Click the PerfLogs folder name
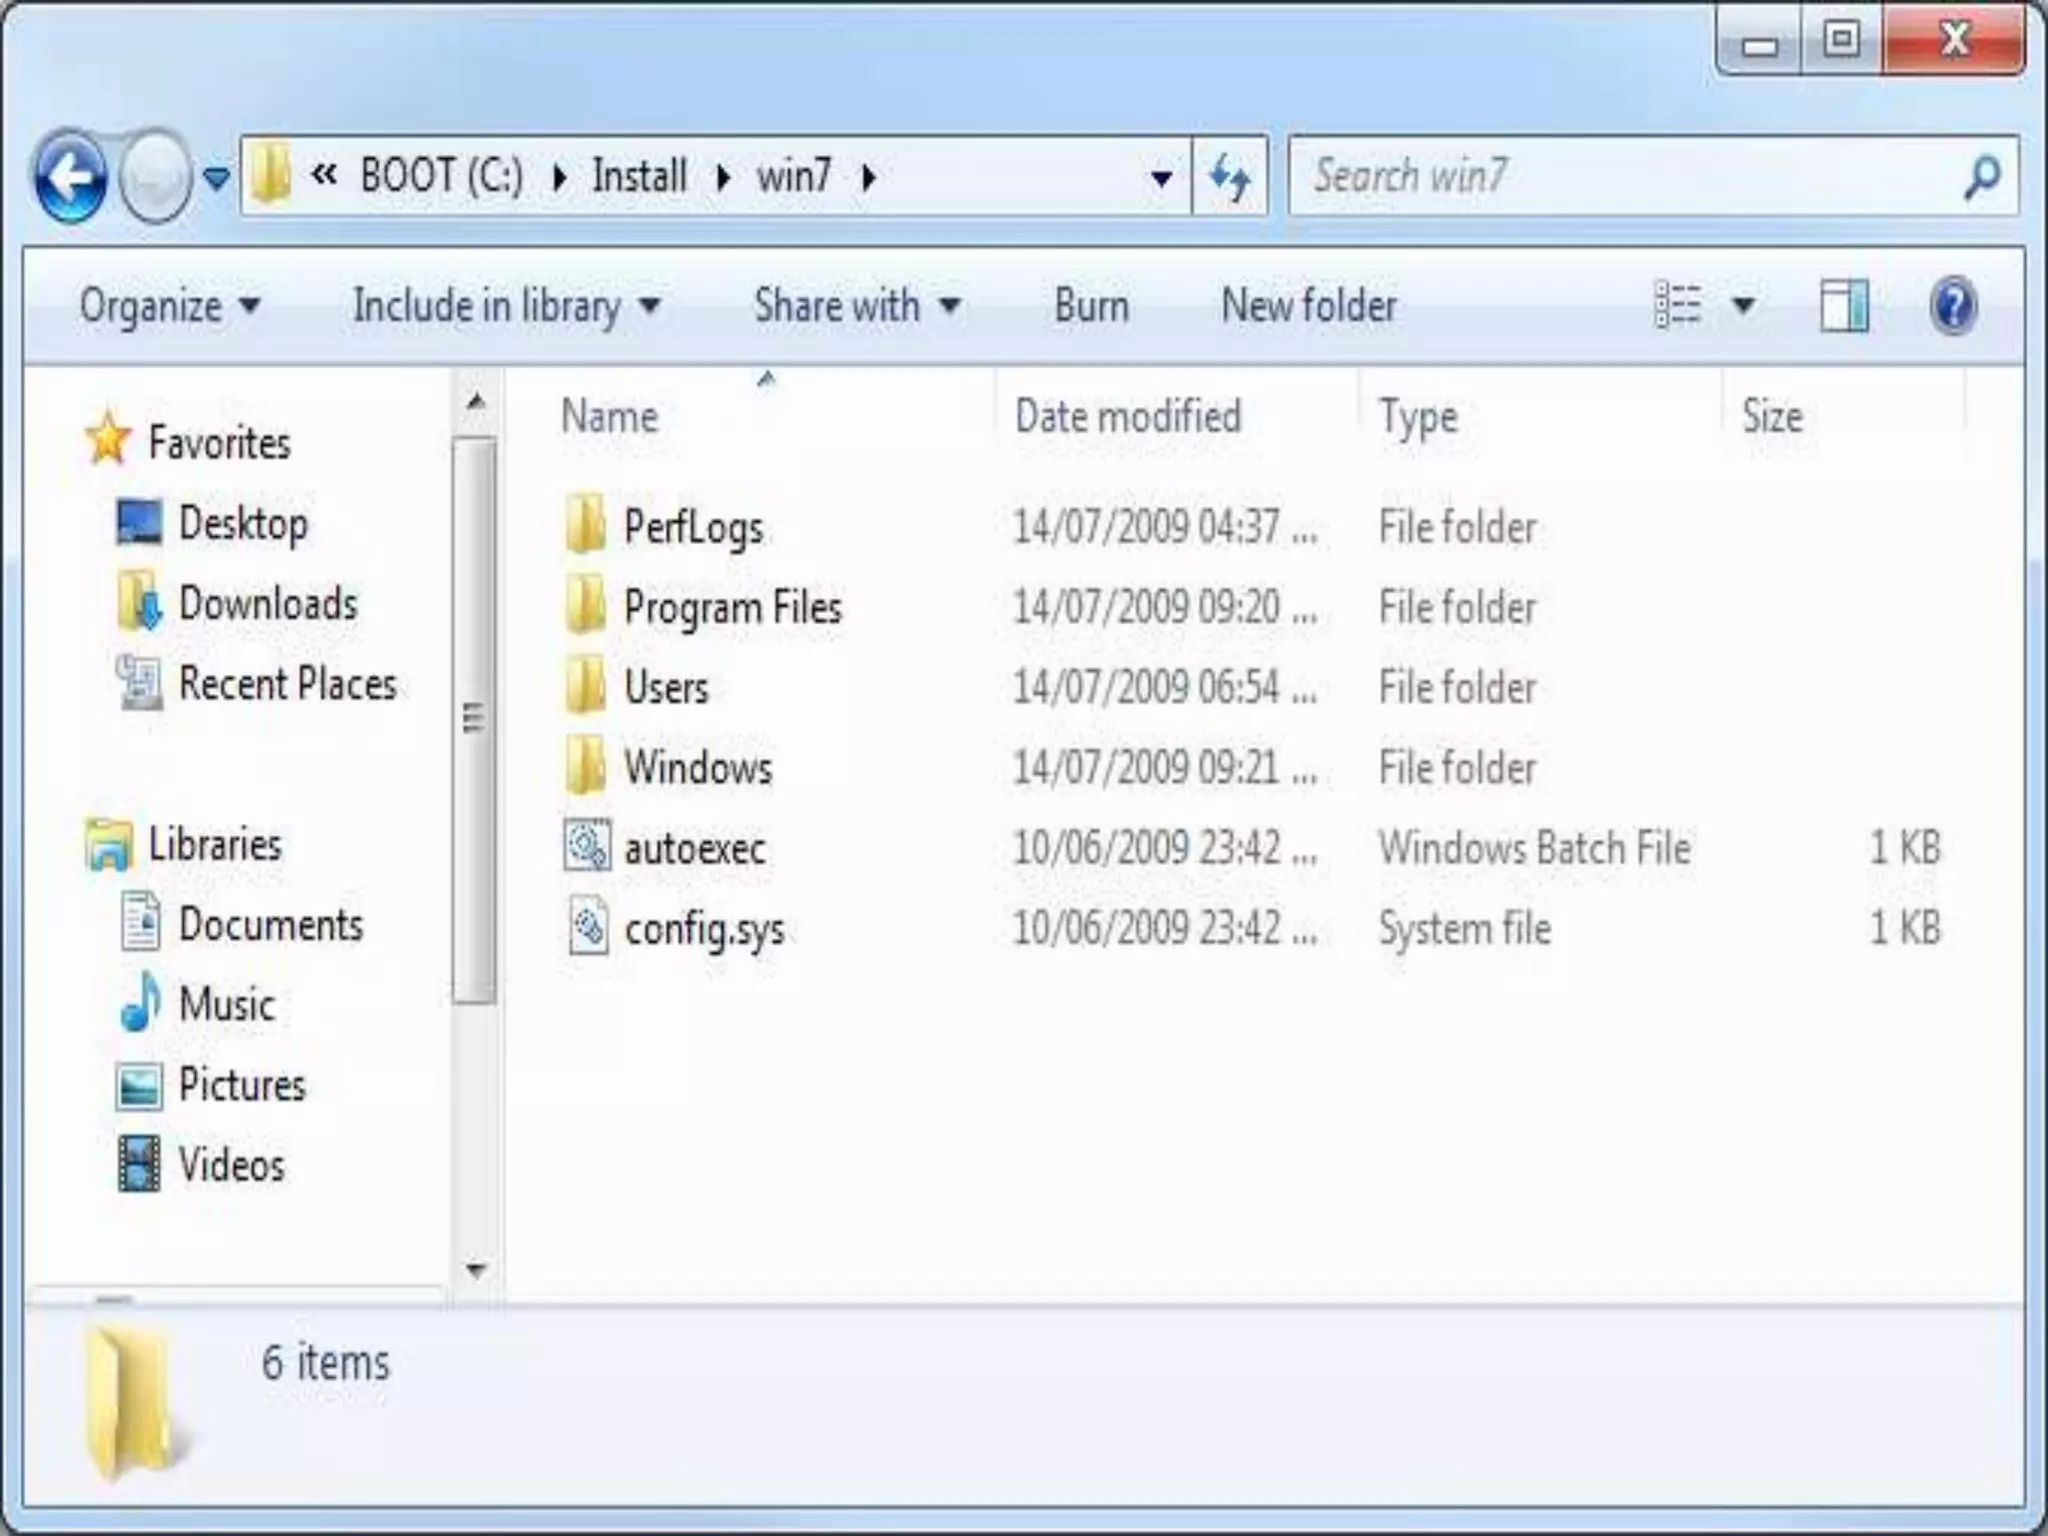Viewport: 2048px width, 1536px height. [693, 528]
